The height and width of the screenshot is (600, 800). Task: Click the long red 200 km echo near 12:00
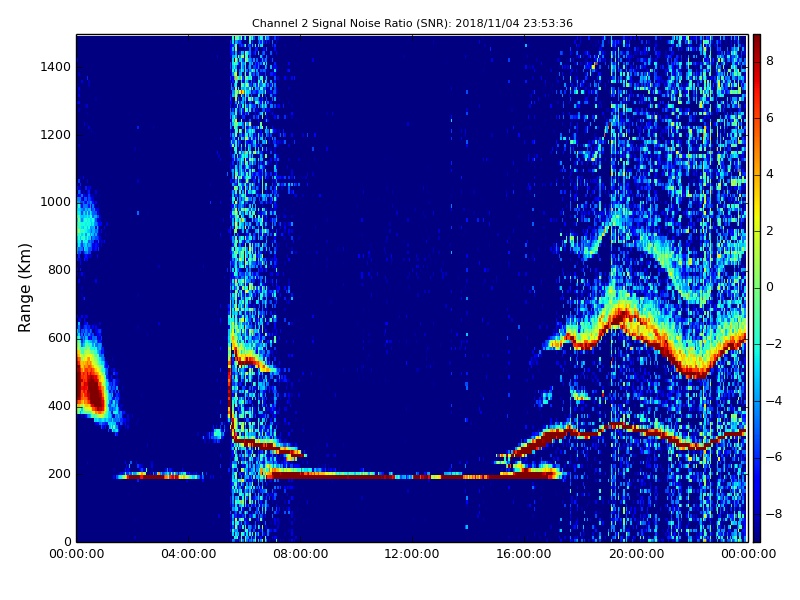click(413, 476)
